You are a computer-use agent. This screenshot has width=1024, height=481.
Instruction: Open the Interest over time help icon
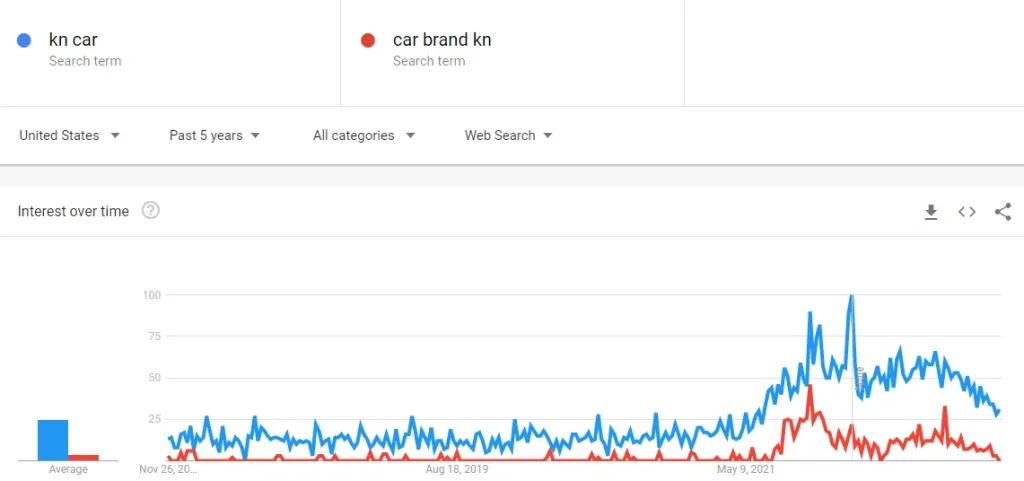151,211
